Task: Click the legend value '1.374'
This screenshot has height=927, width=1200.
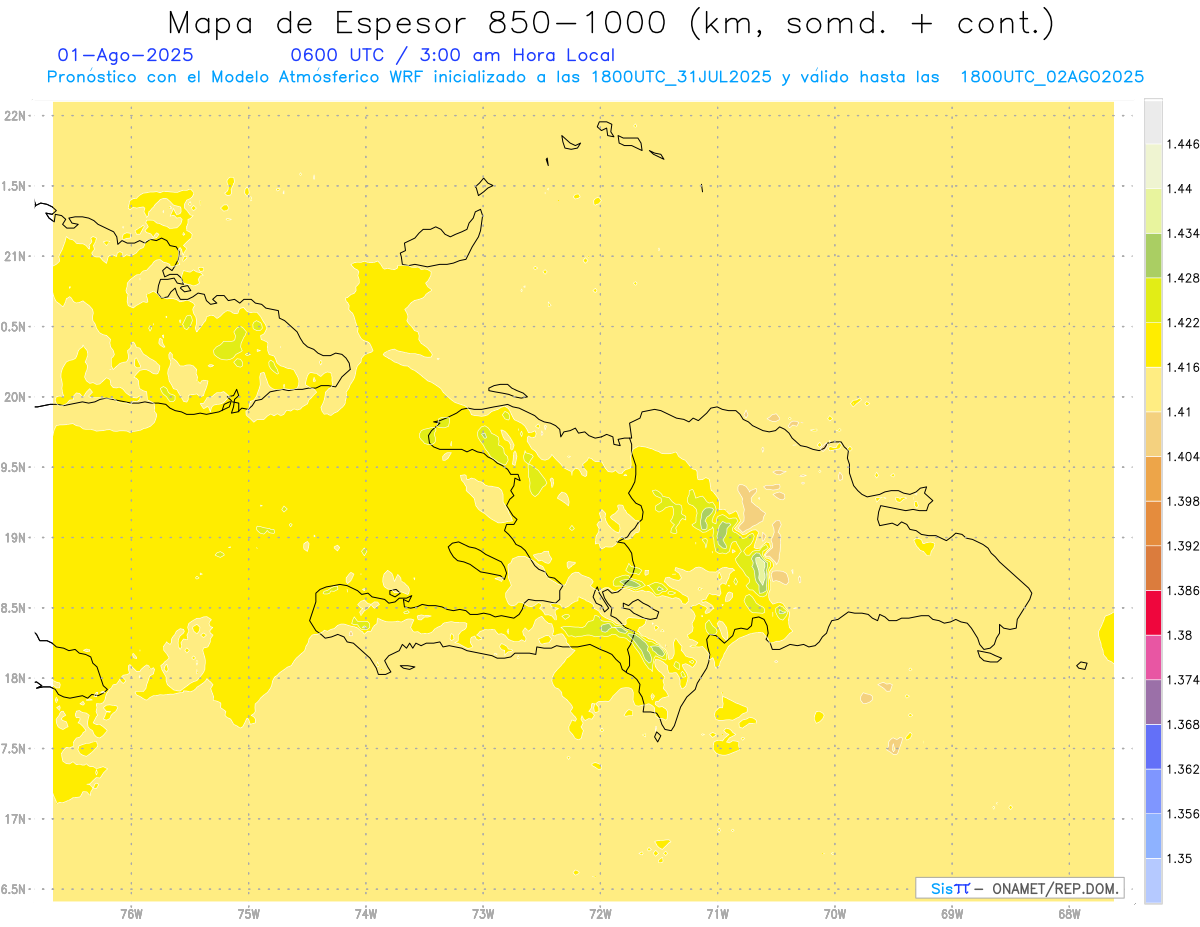Action: pyautogui.click(x=1183, y=680)
